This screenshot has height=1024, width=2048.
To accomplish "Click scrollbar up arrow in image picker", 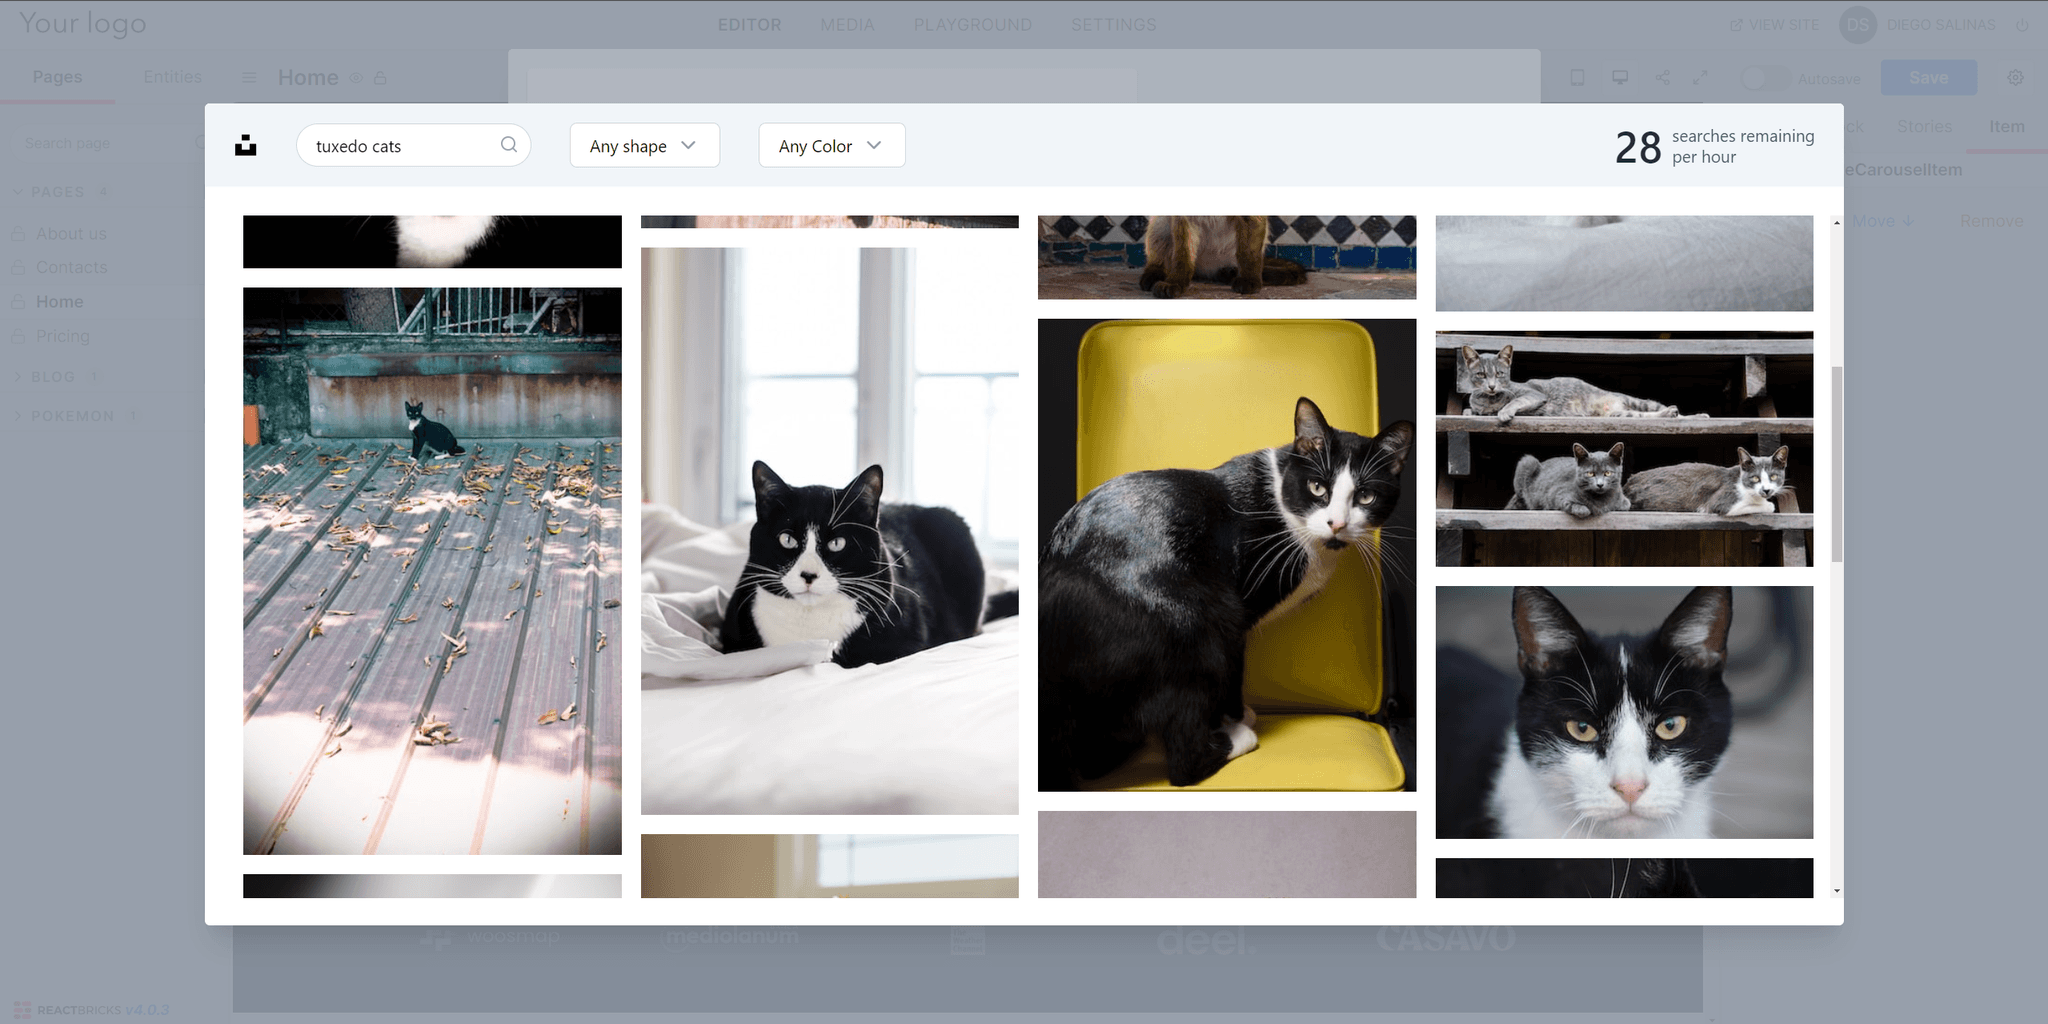I will 1837,223.
